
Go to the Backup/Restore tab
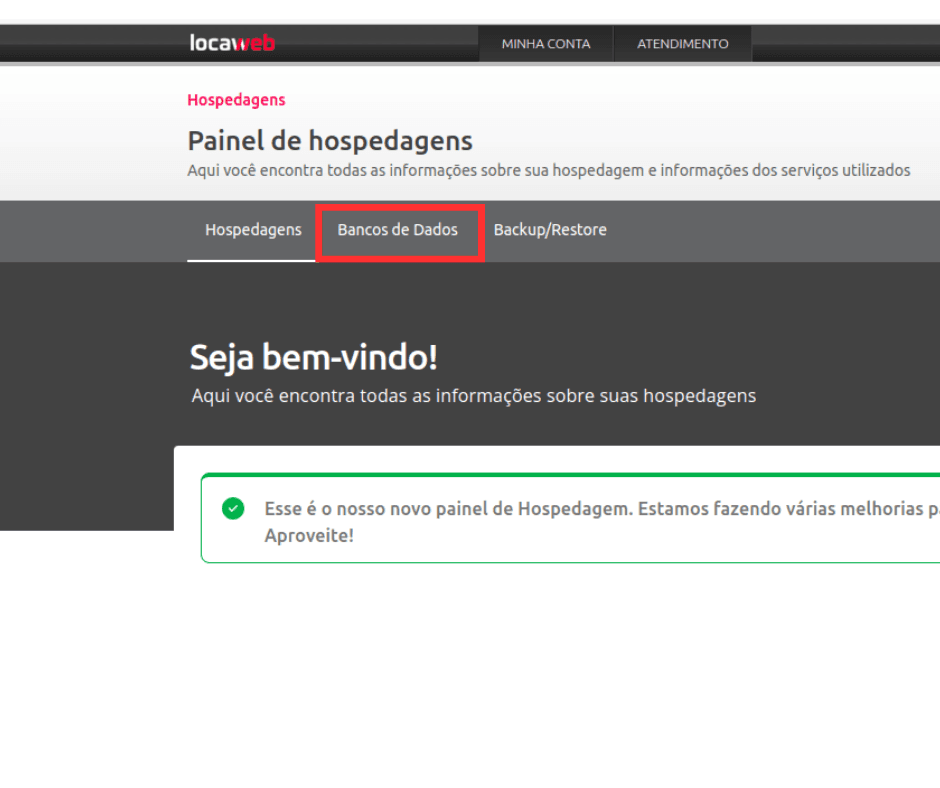coord(550,230)
